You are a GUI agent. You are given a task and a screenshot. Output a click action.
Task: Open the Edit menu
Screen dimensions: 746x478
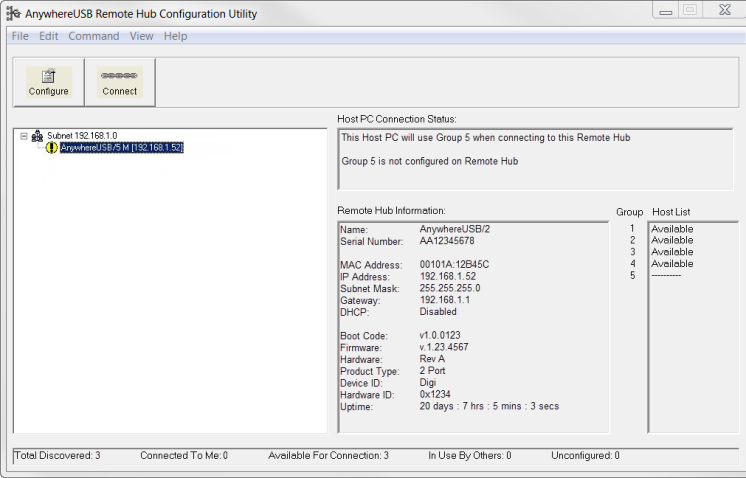pos(49,36)
